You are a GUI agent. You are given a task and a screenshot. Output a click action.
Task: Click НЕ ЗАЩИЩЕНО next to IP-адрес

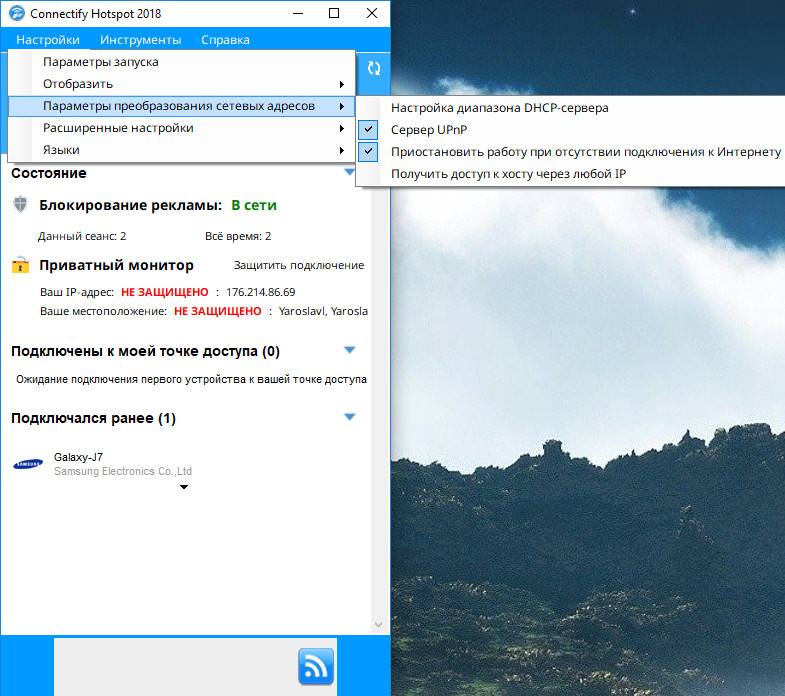[x=165, y=292]
